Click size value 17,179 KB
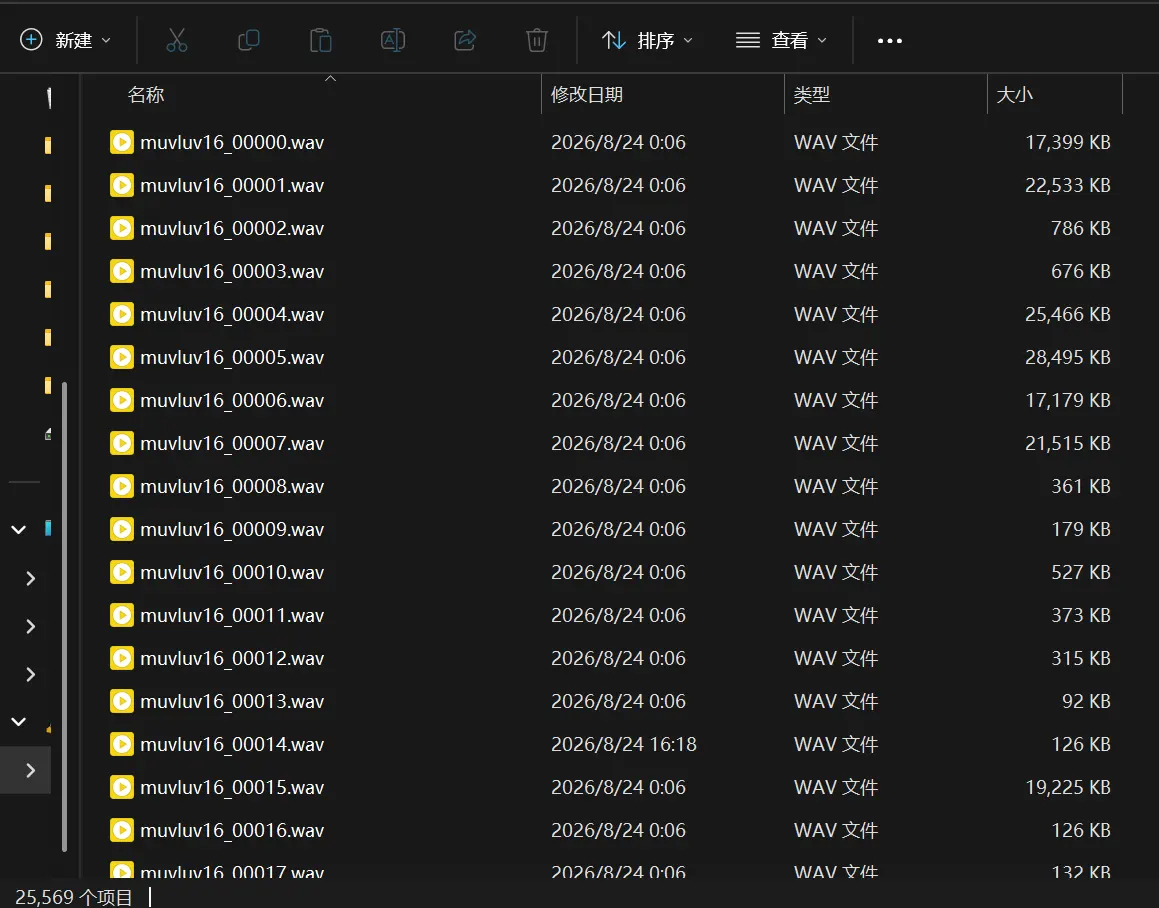Image resolution: width=1159 pixels, height=908 pixels. pyautogui.click(x=1068, y=400)
